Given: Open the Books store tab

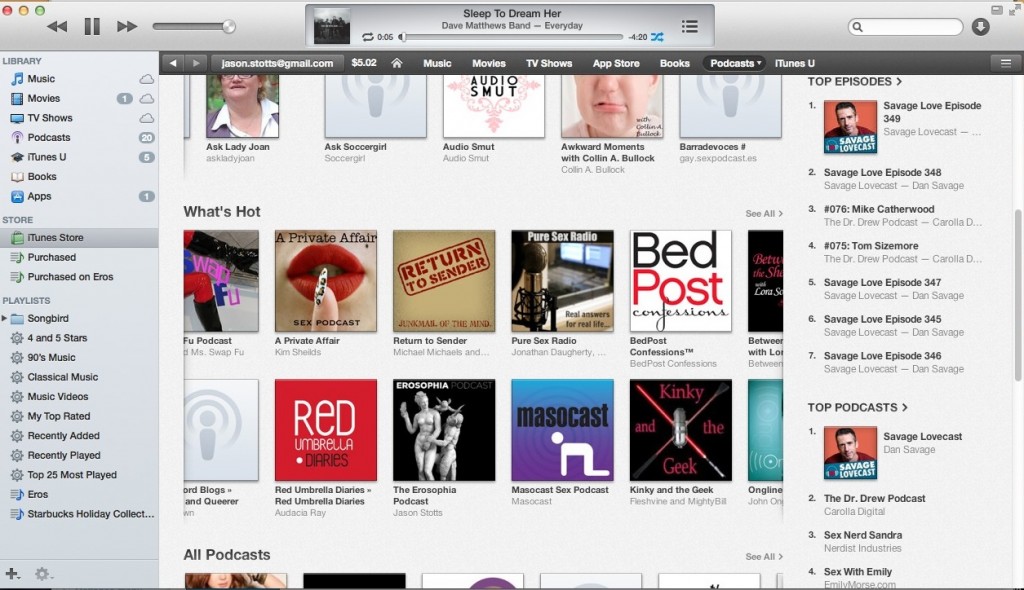Looking at the screenshot, I should 675,63.
